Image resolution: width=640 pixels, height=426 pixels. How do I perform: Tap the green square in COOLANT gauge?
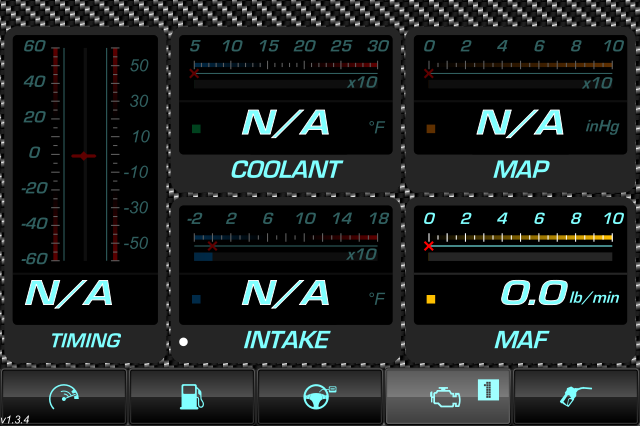click(x=196, y=129)
